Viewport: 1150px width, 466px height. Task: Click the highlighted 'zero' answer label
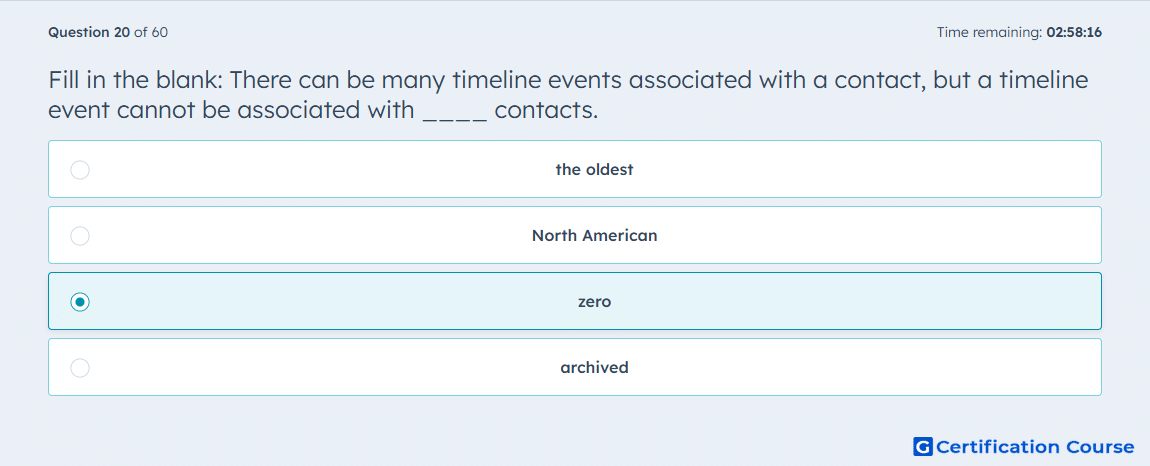coord(594,302)
